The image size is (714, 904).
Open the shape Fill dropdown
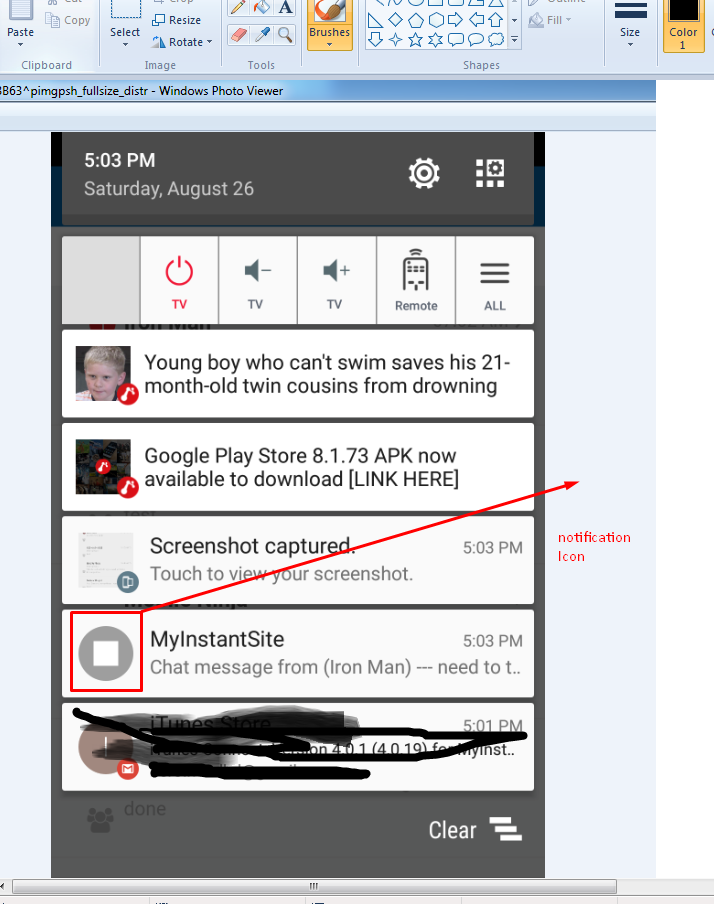pyautogui.click(x=551, y=20)
